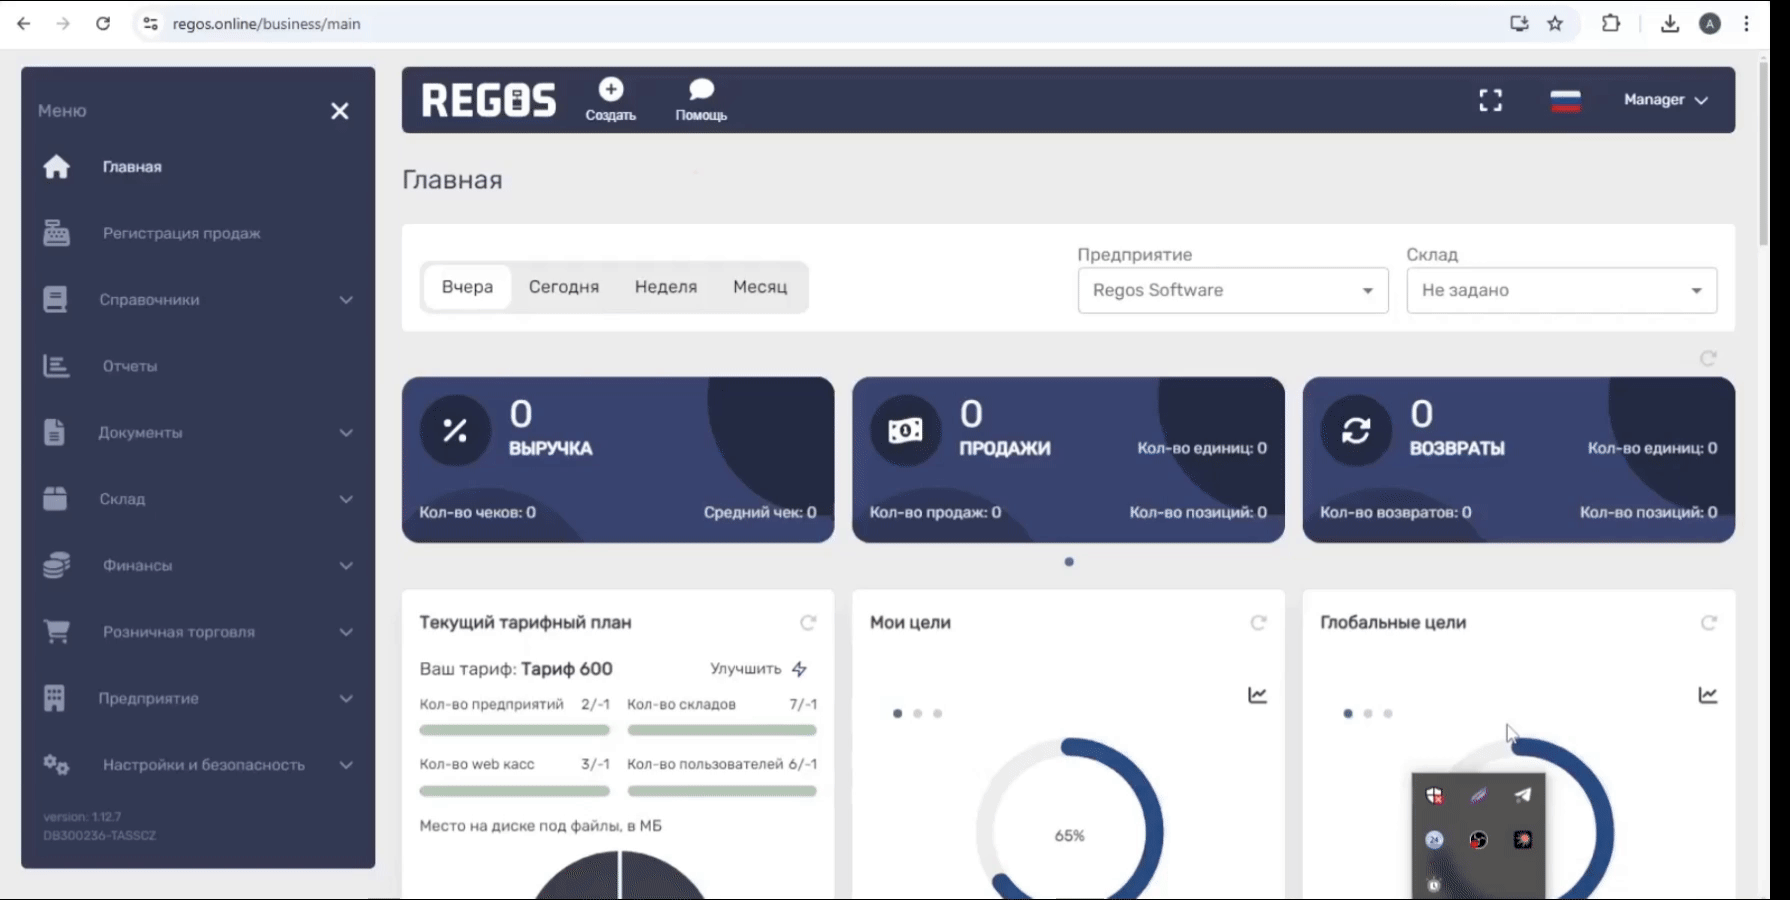Click the home icon beside Главная
The width and height of the screenshot is (1790, 900).
57,167
